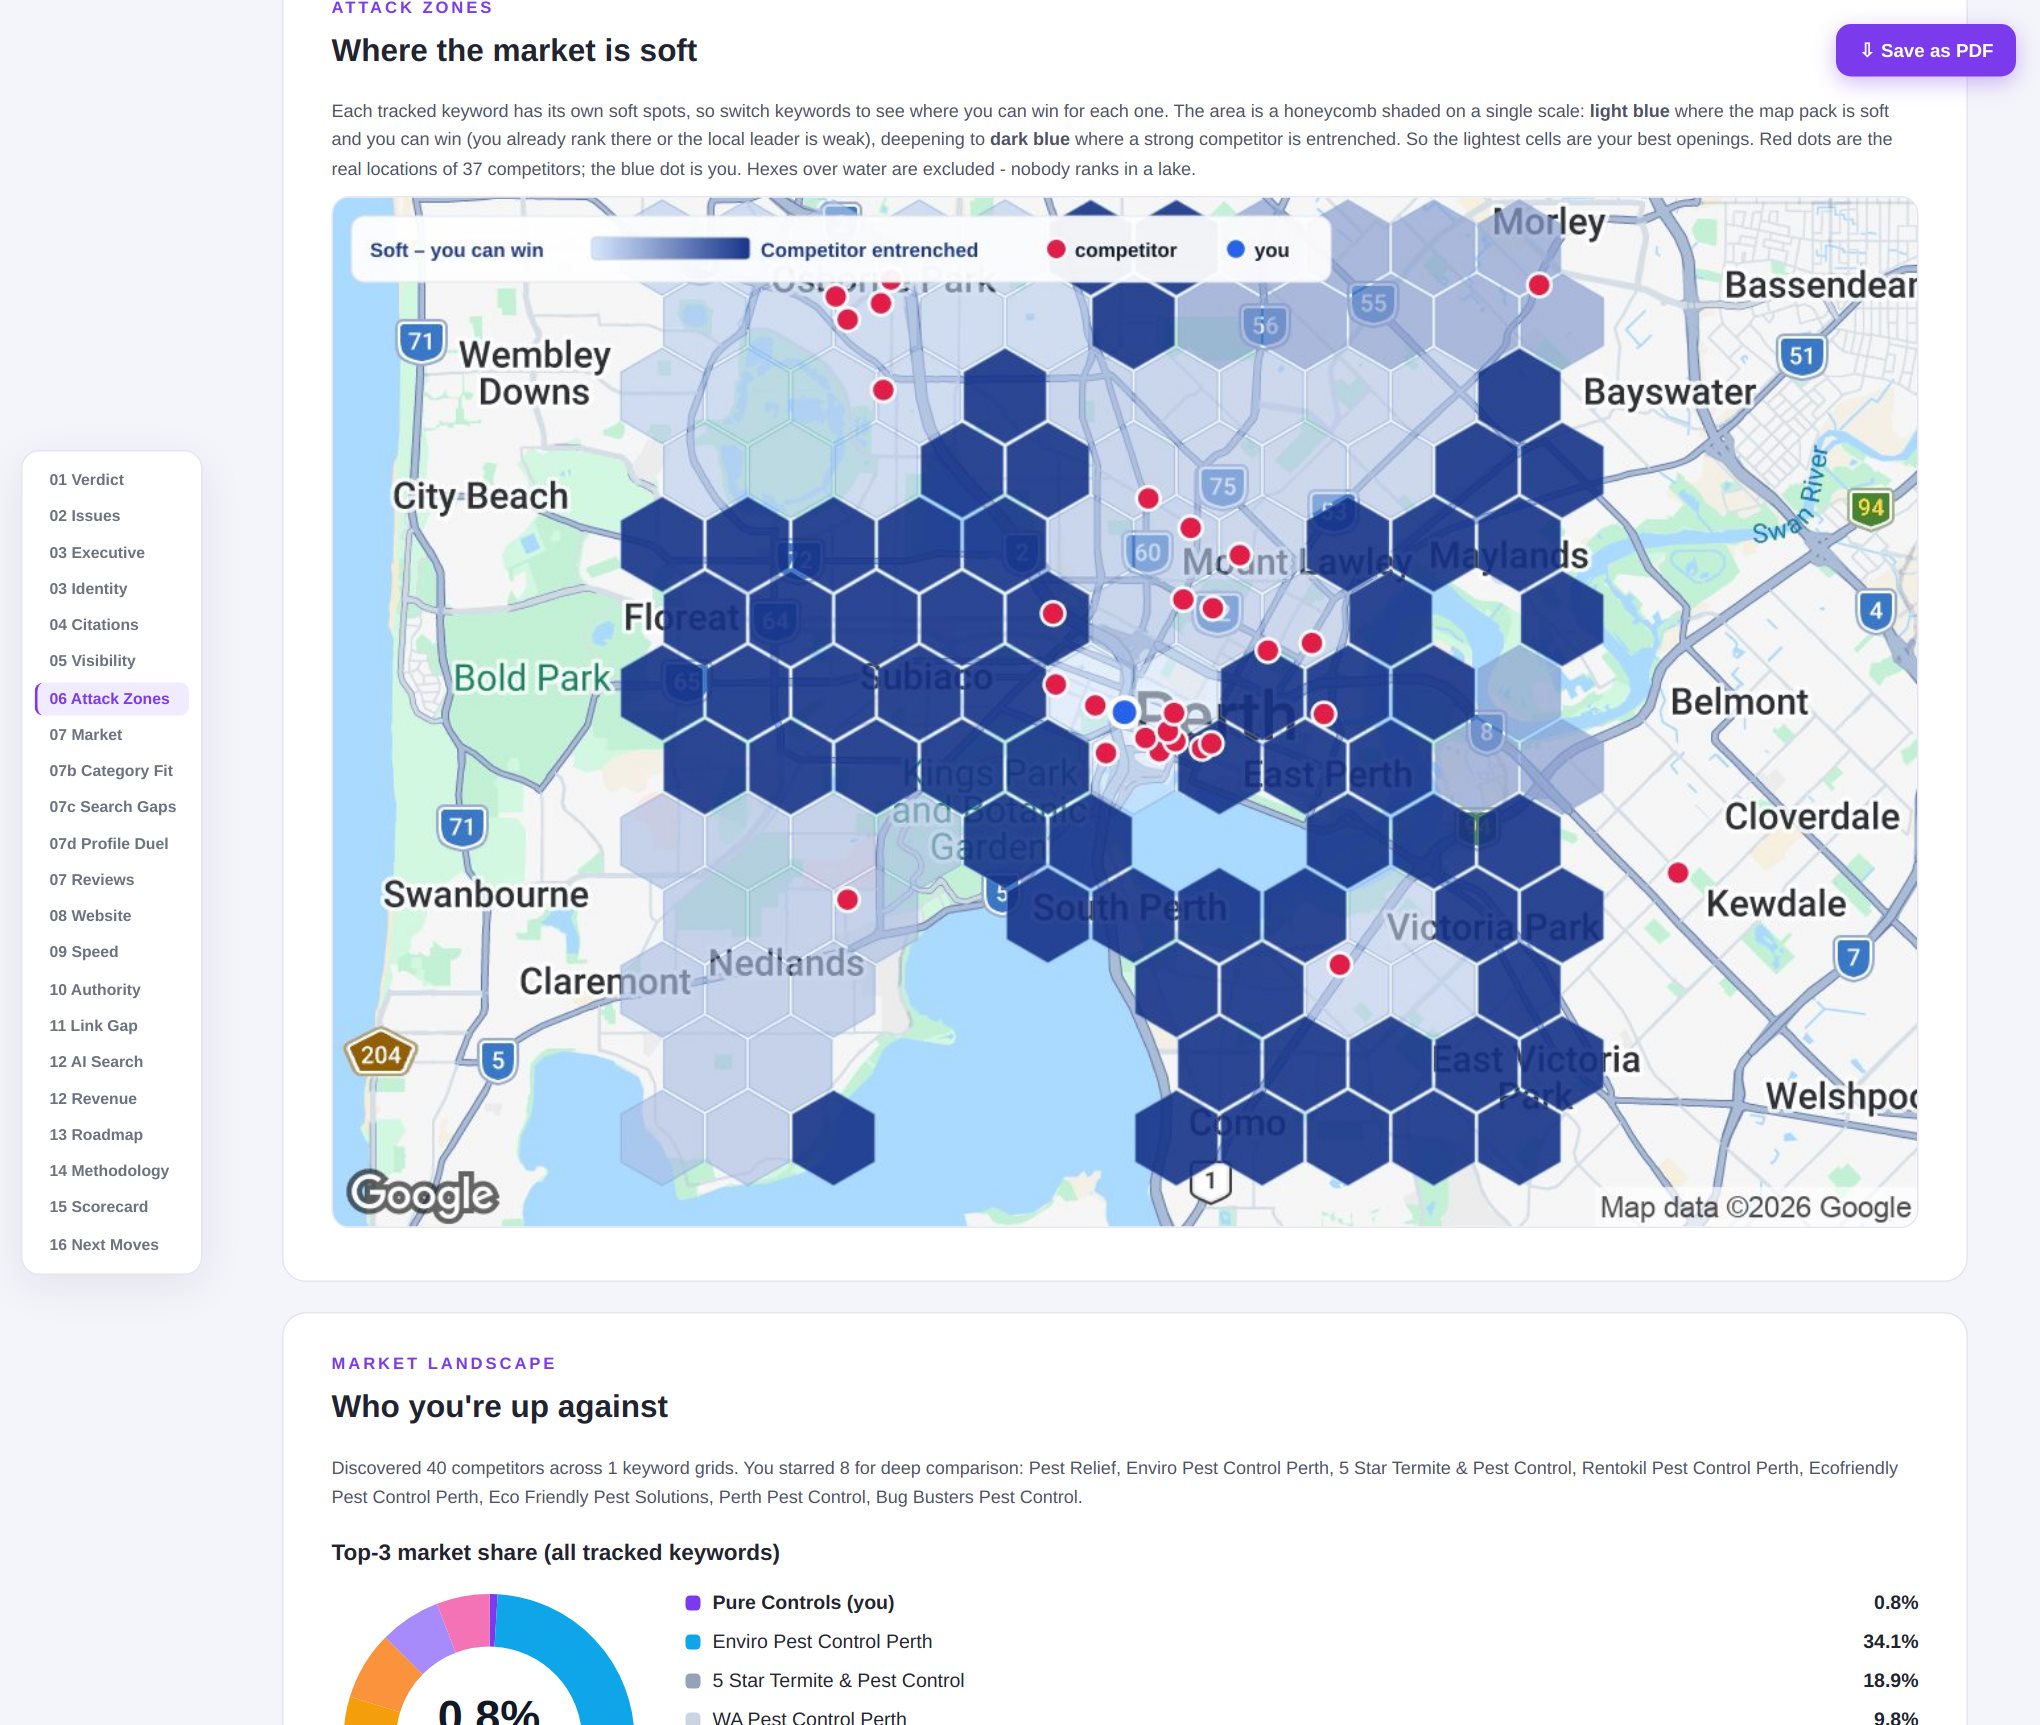The image size is (2040, 1725).
Task: Jump to 16 Next Moves
Action: point(104,1245)
